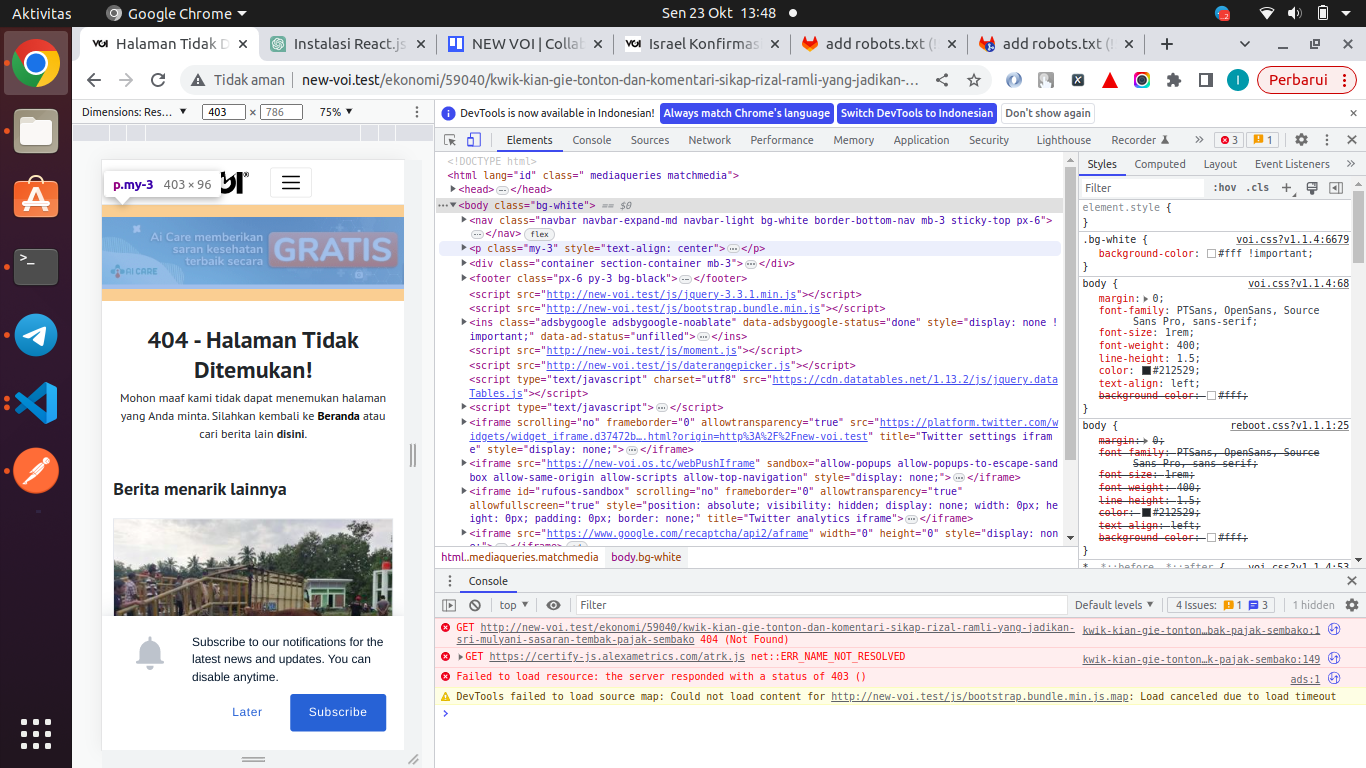Toggle :hov element state panel
The height and width of the screenshot is (768, 1366).
pyautogui.click(x=1224, y=188)
